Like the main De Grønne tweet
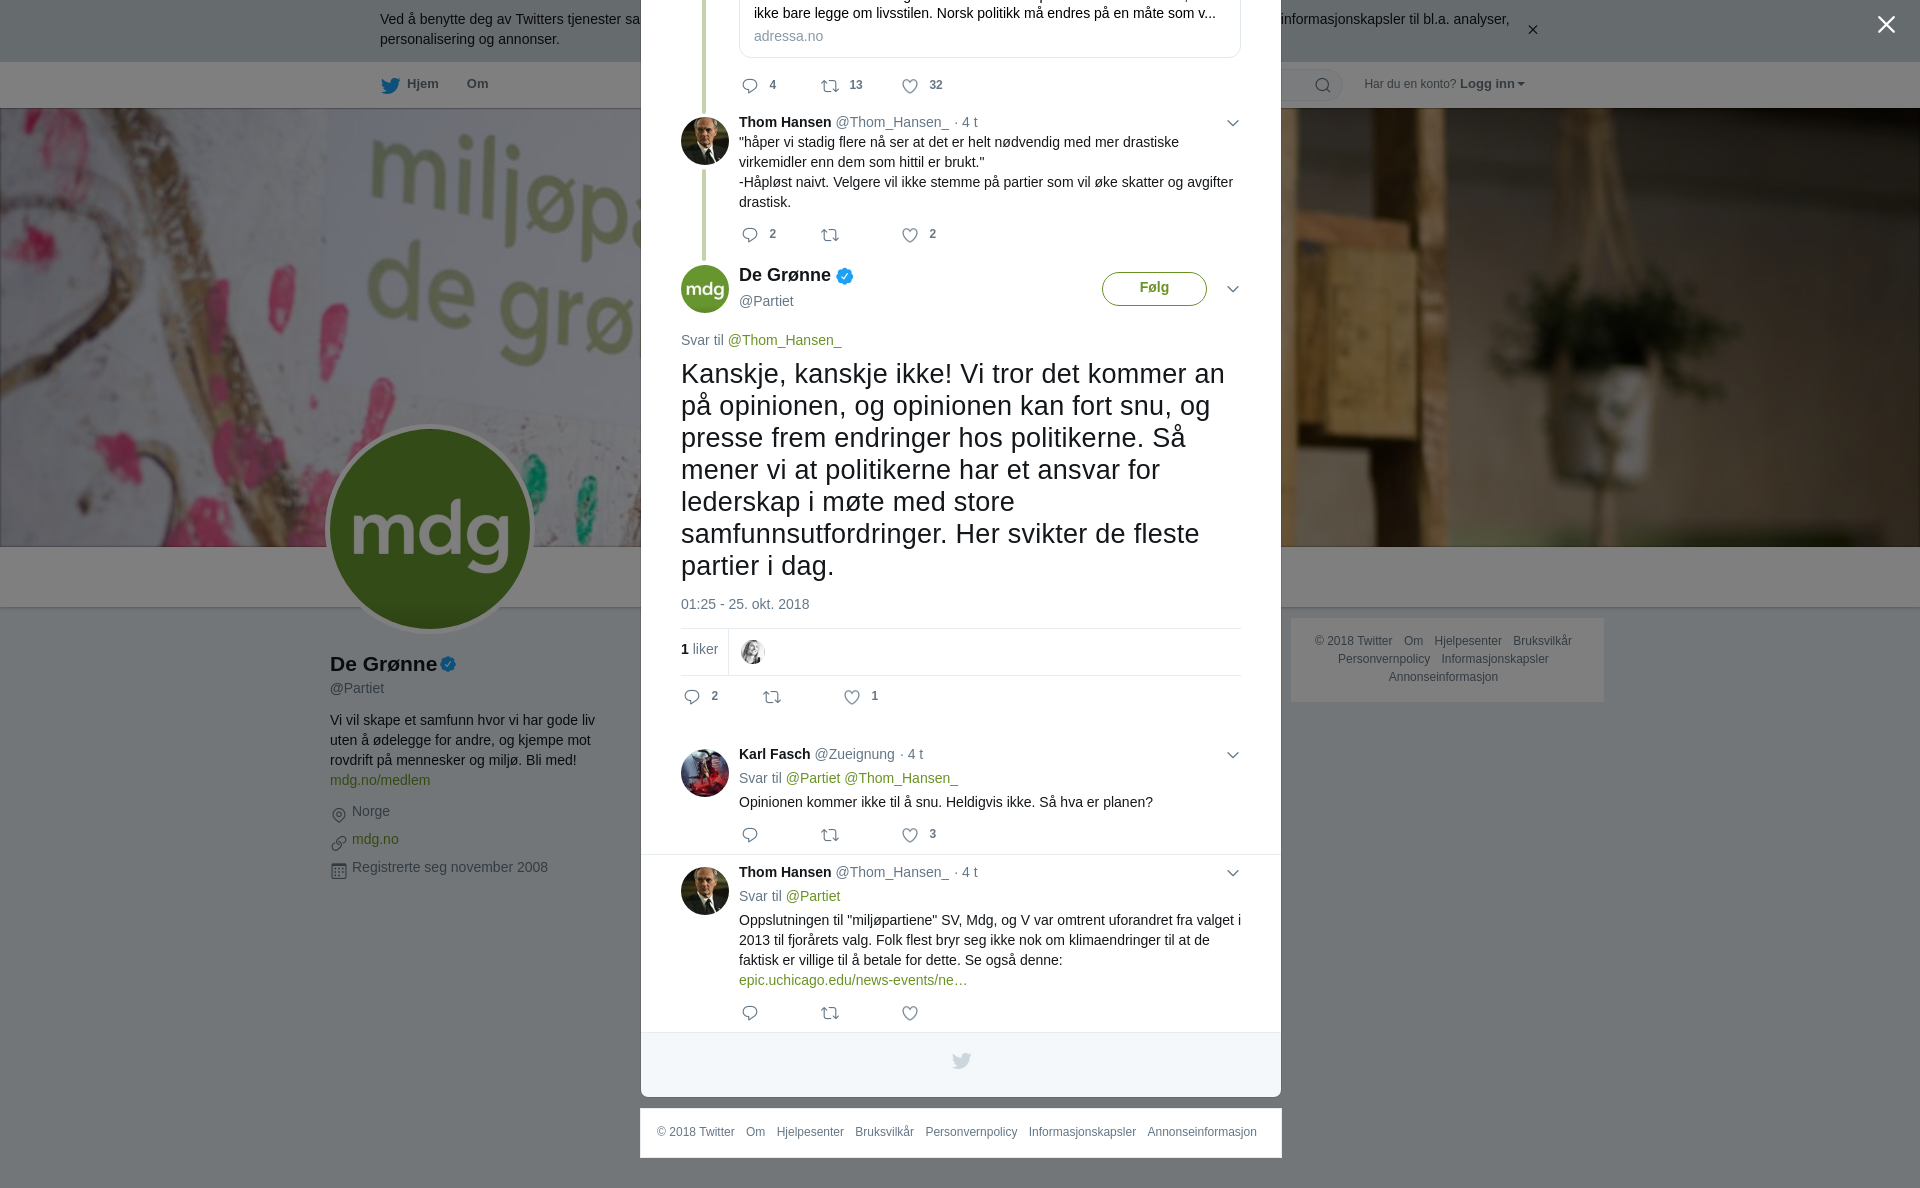 tap(852, 697)
